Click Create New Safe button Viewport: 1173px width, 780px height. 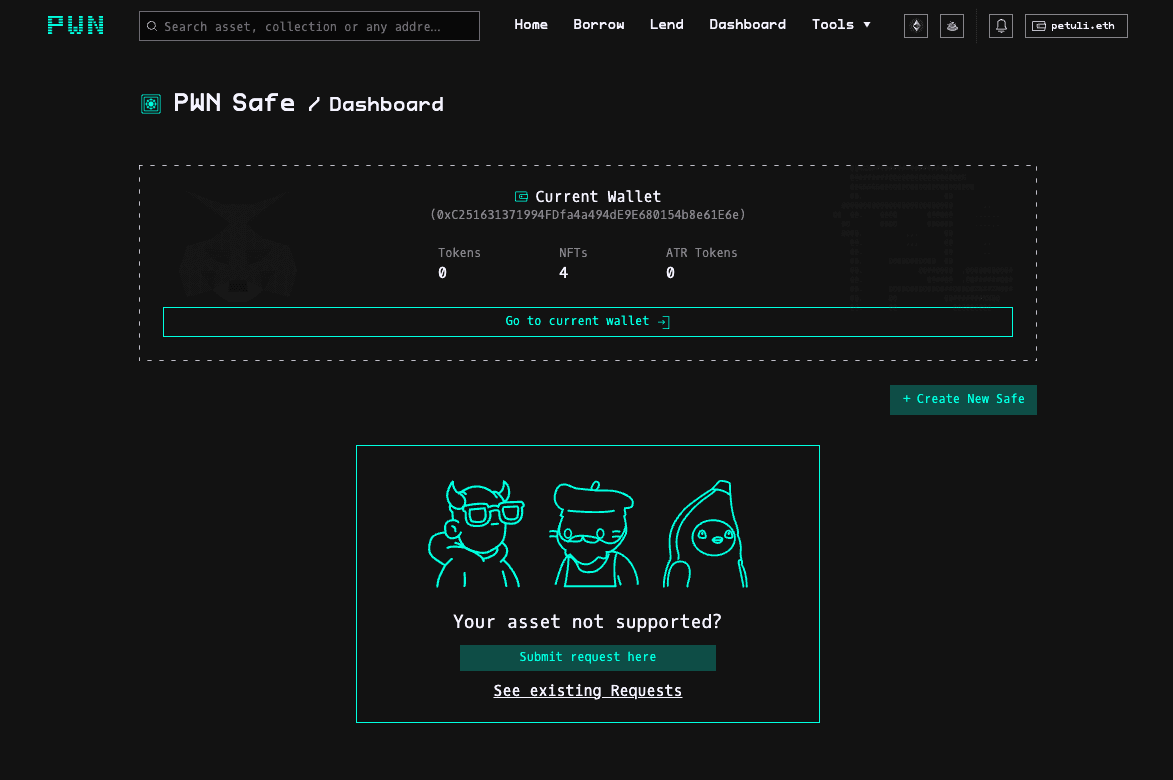click(963, 399)
